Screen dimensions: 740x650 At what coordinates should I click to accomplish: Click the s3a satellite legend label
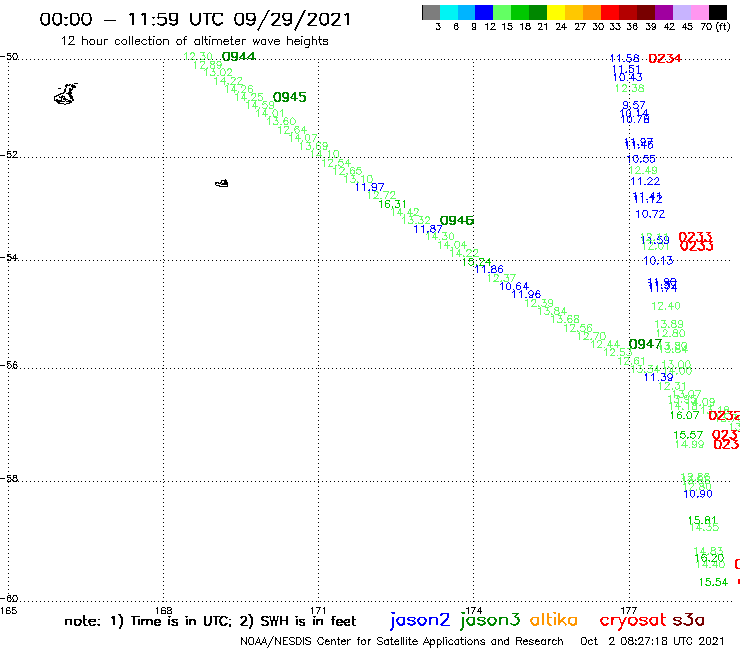click(x=688, y=620)
